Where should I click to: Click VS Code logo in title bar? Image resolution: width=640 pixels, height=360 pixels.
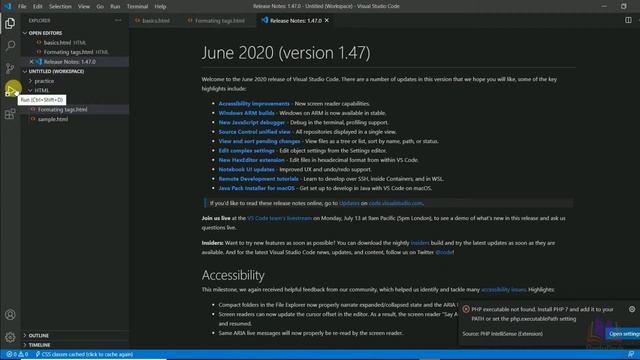coord(7,6)
